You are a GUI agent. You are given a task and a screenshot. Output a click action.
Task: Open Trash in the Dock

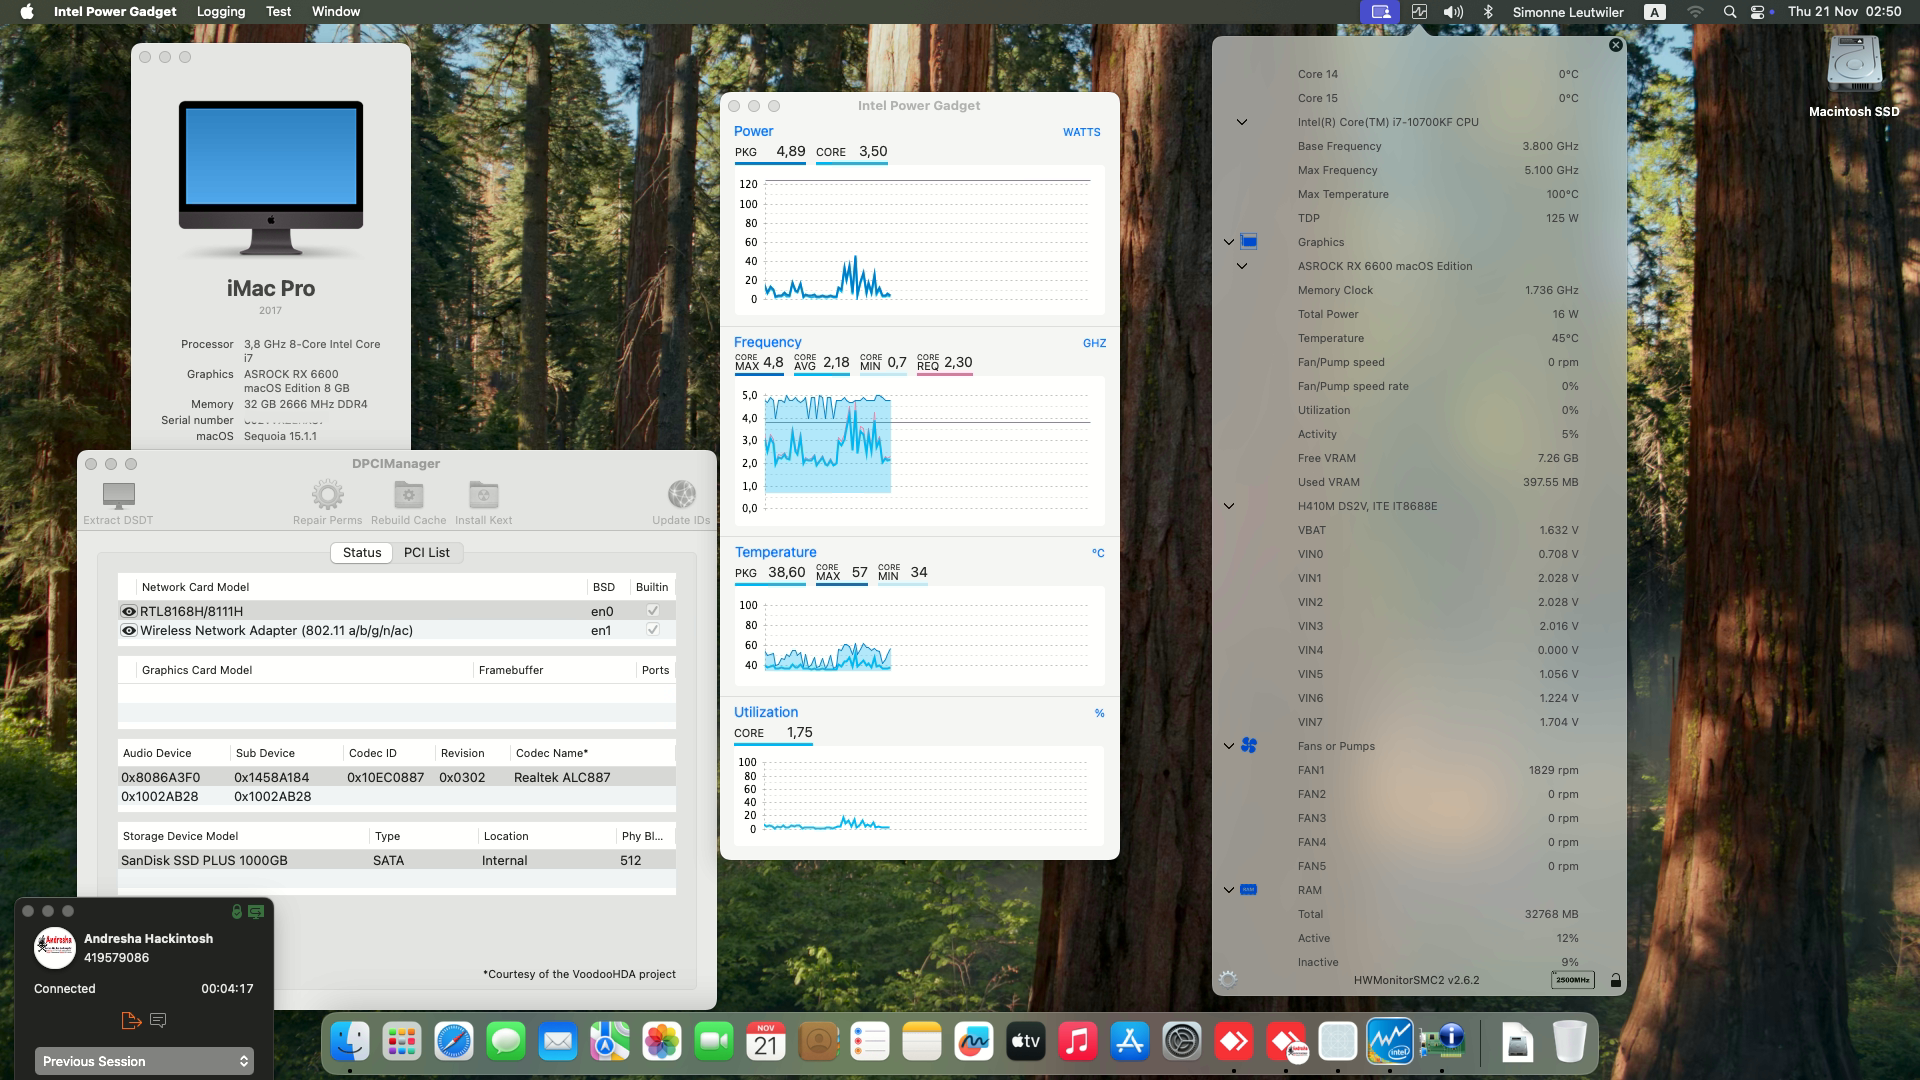point(1570,1042)
